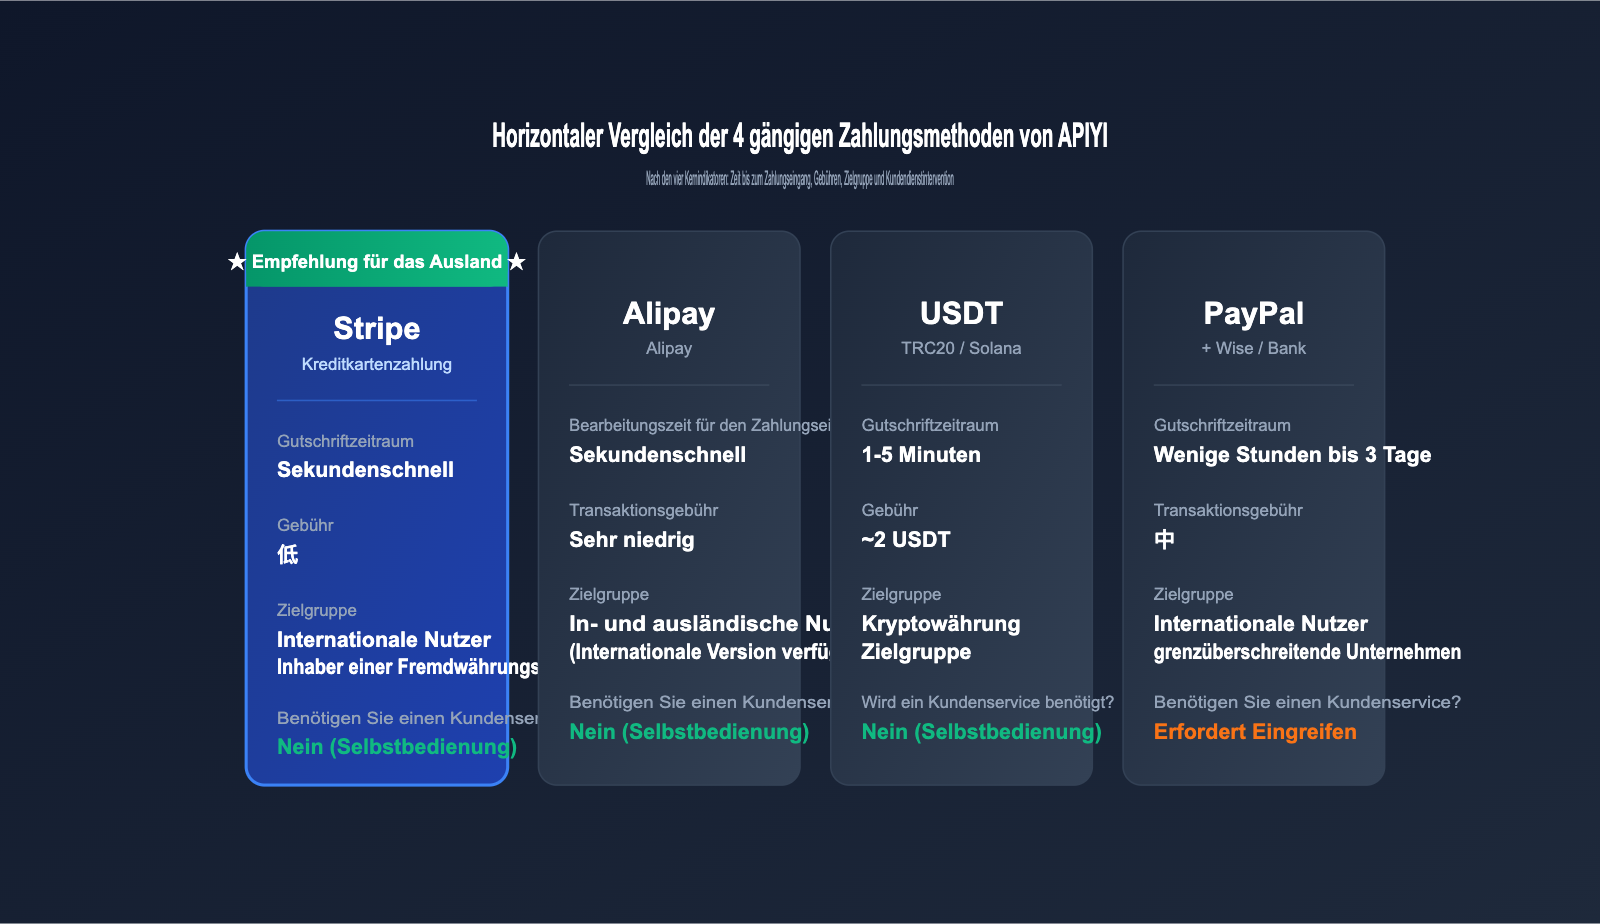Viewport: 1600px width, 924px height.
Task: Click the 'Zielgruppe' label in PayPal card
Action: click(x=1193, y=594)
